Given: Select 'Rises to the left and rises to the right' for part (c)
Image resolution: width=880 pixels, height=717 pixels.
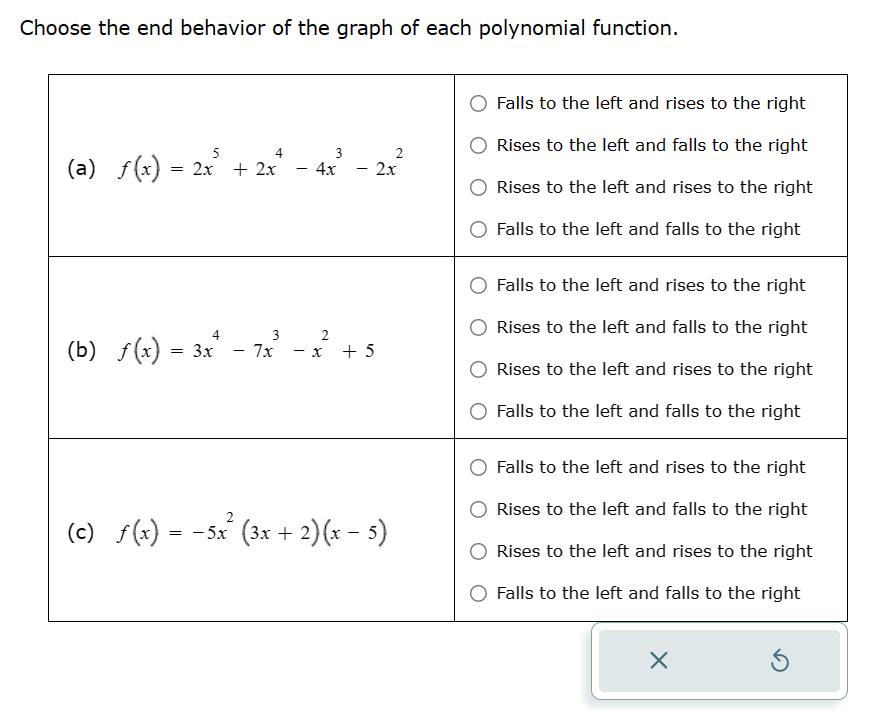Looking at the screenshot, I should click(477, 551).
